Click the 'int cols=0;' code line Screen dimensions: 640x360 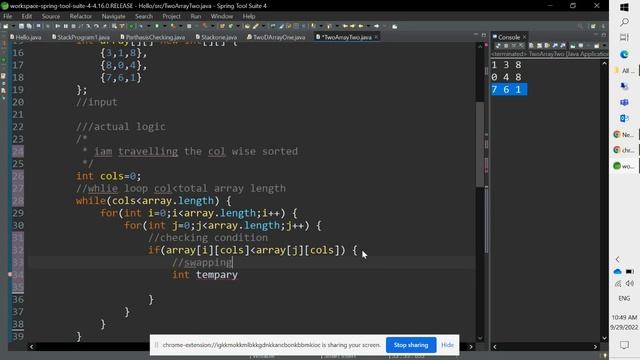pos(108,176)
